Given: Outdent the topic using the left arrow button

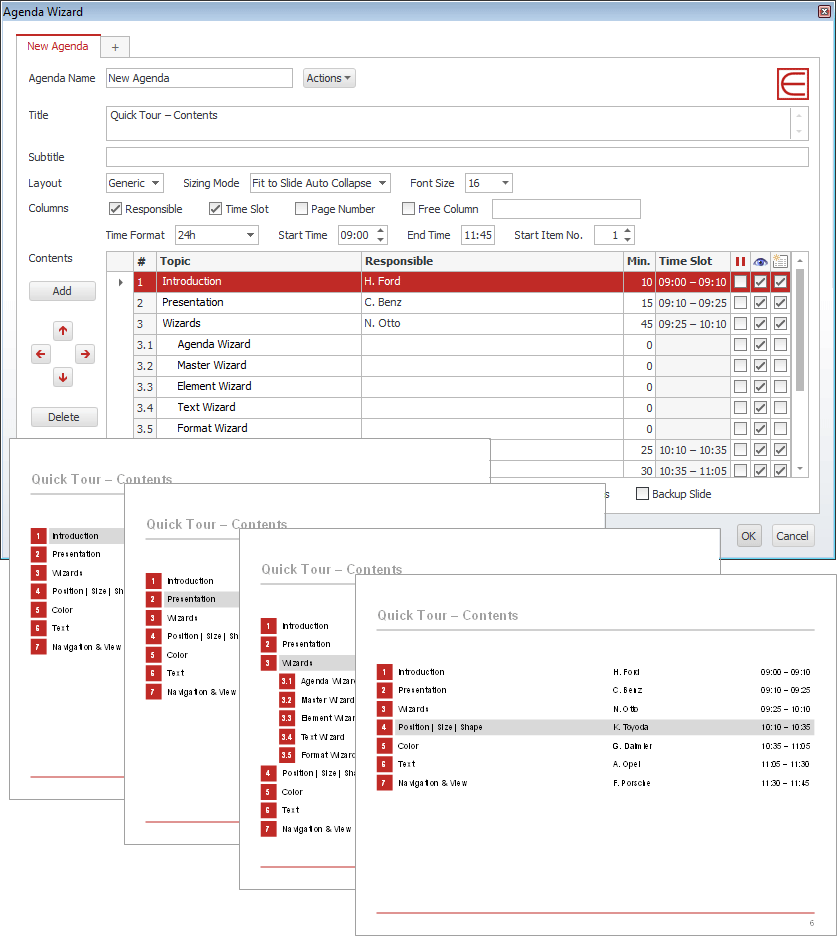Looking at the screenshot, I should coord(41,353).
